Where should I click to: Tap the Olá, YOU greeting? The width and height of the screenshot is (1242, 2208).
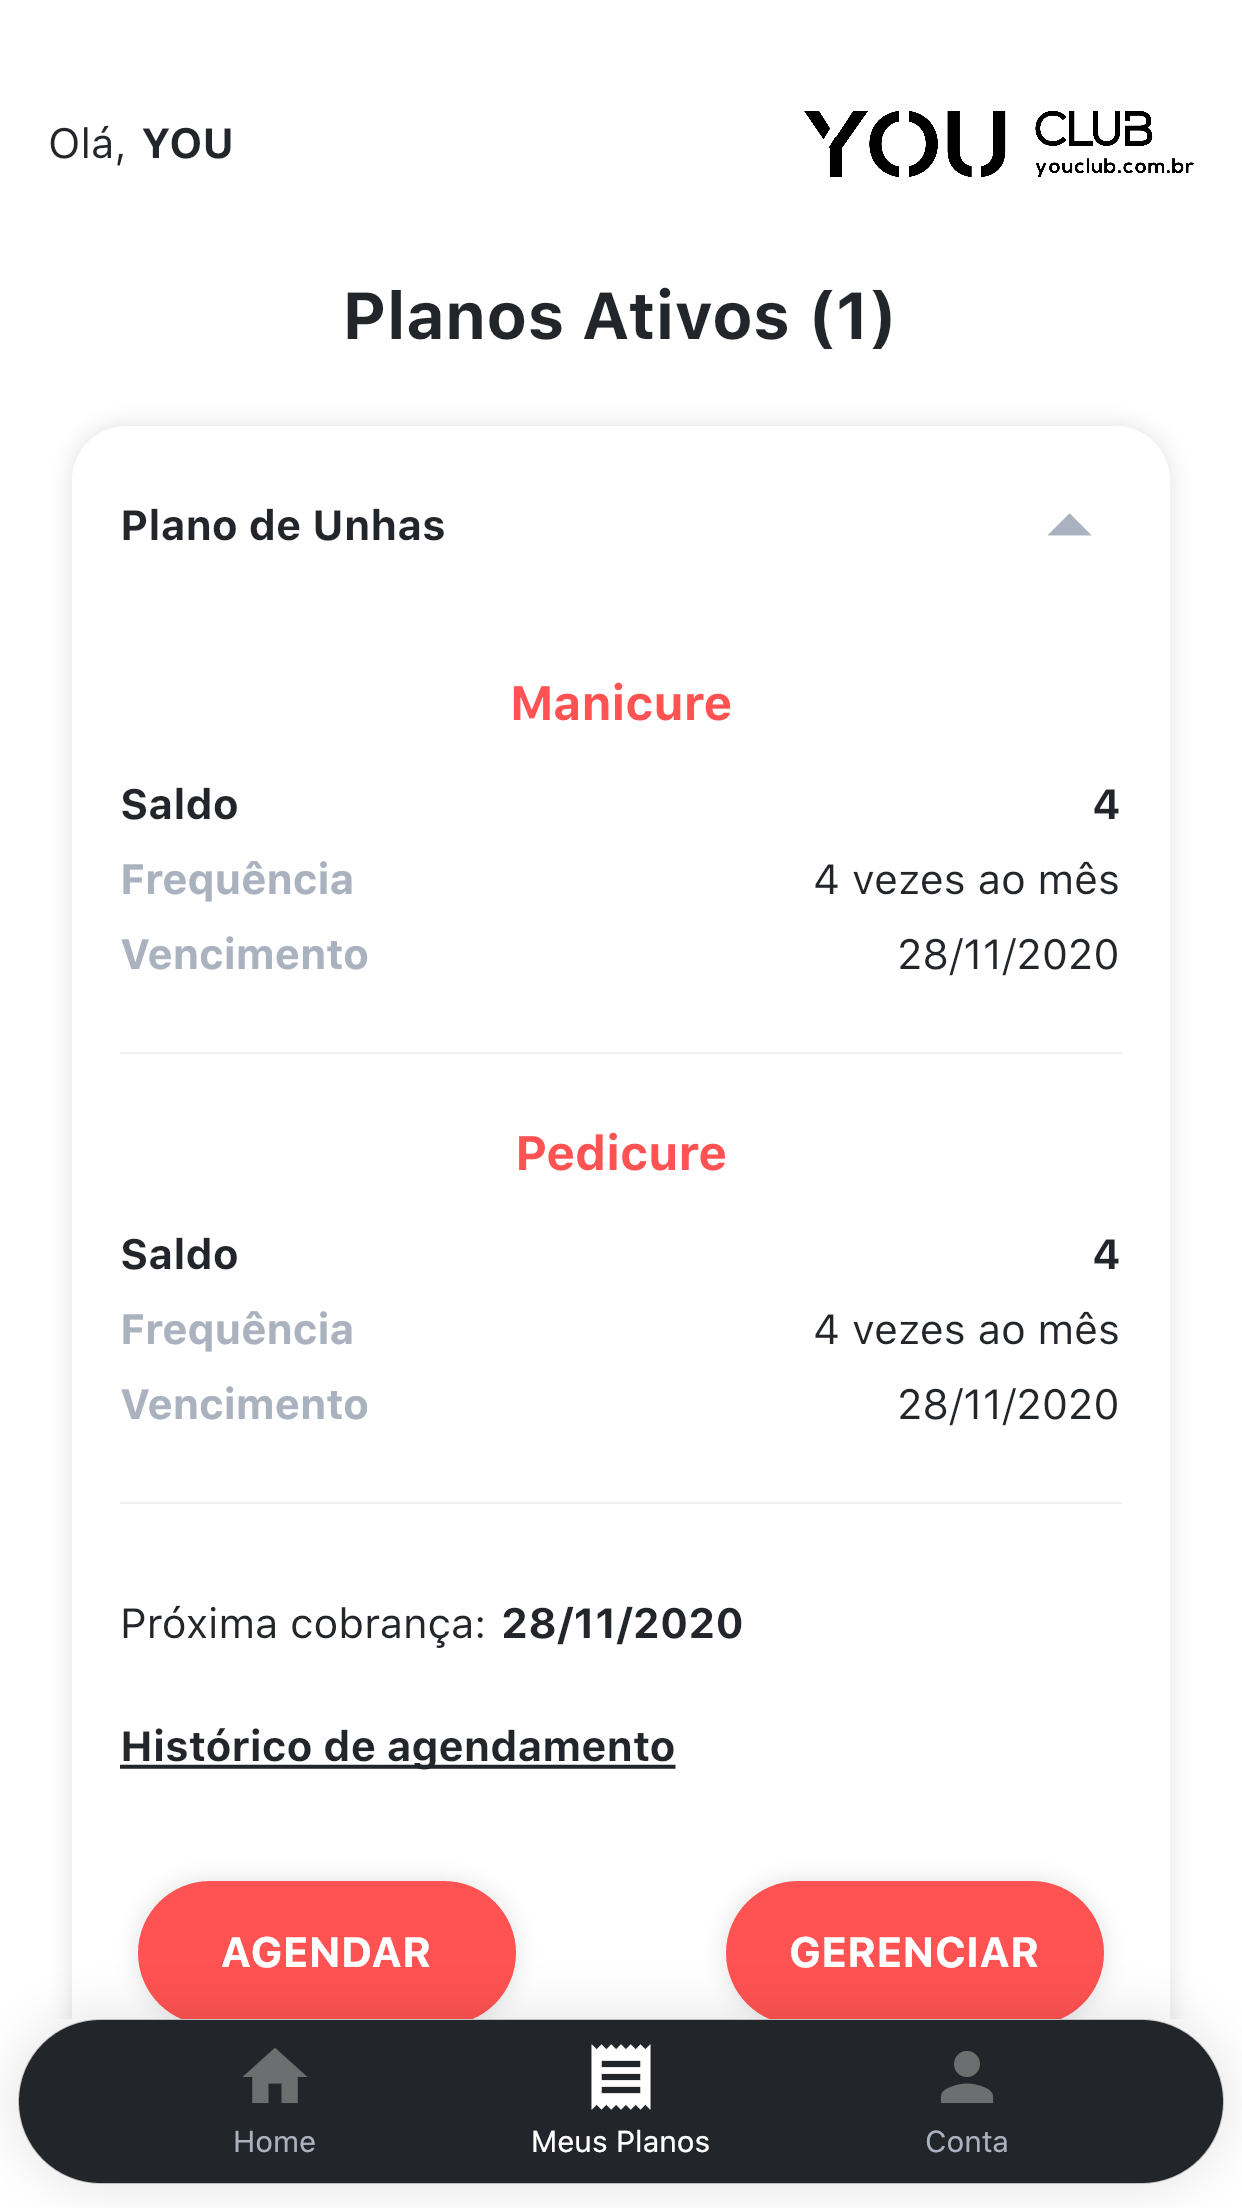pyautogui.click(x=141, y=144)
